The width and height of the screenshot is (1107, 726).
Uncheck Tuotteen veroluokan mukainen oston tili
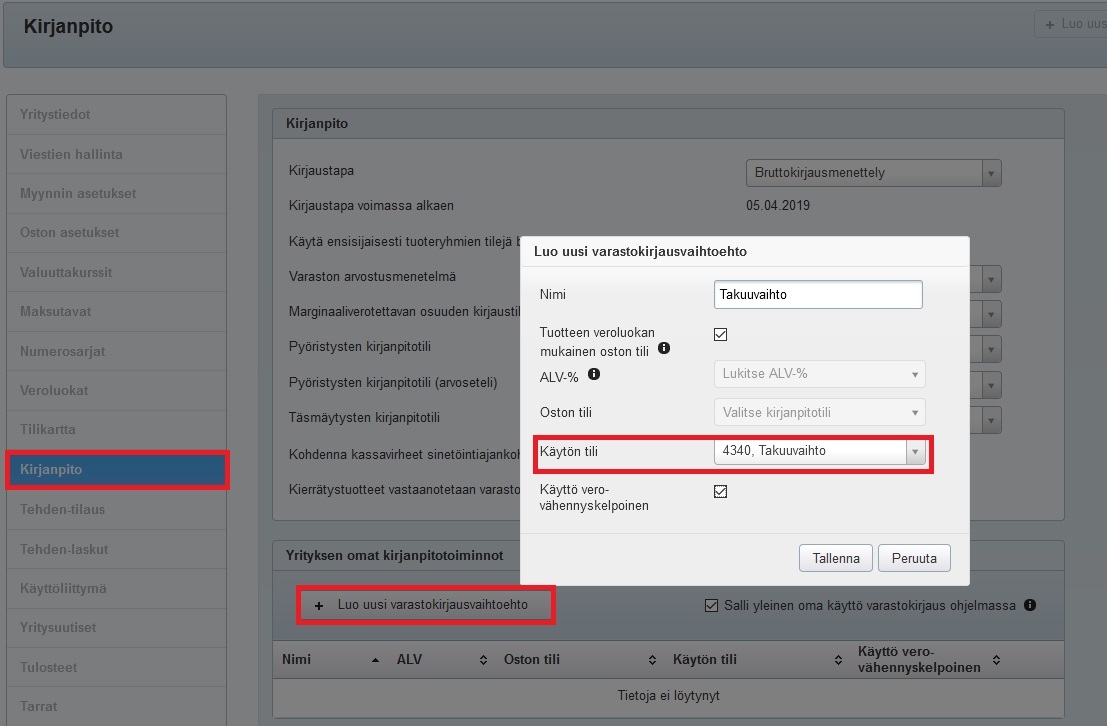(720, 334)
